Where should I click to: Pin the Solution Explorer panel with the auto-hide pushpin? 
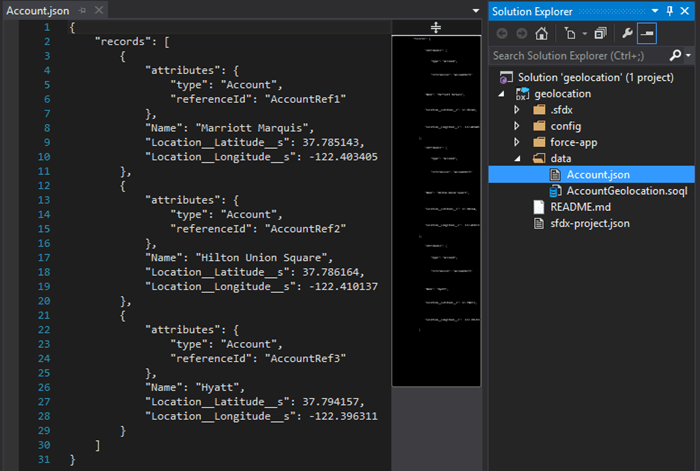pos(670,11)
